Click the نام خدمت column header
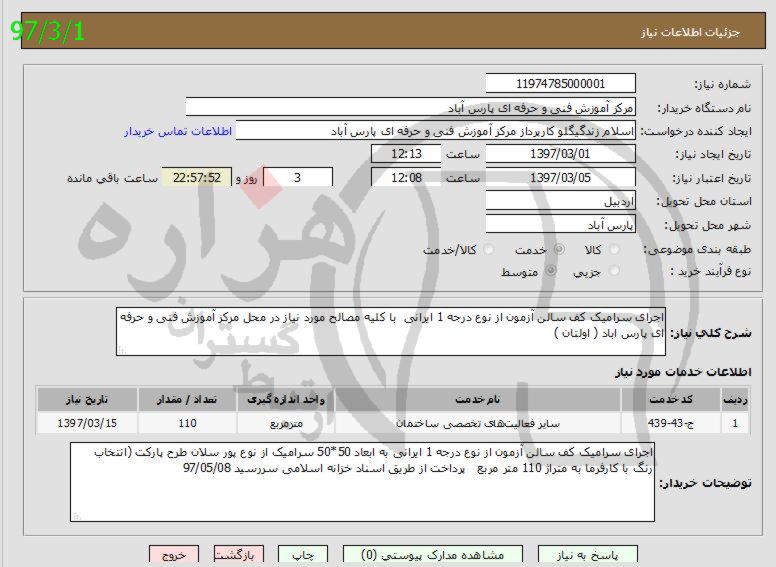 click(478, 400)
